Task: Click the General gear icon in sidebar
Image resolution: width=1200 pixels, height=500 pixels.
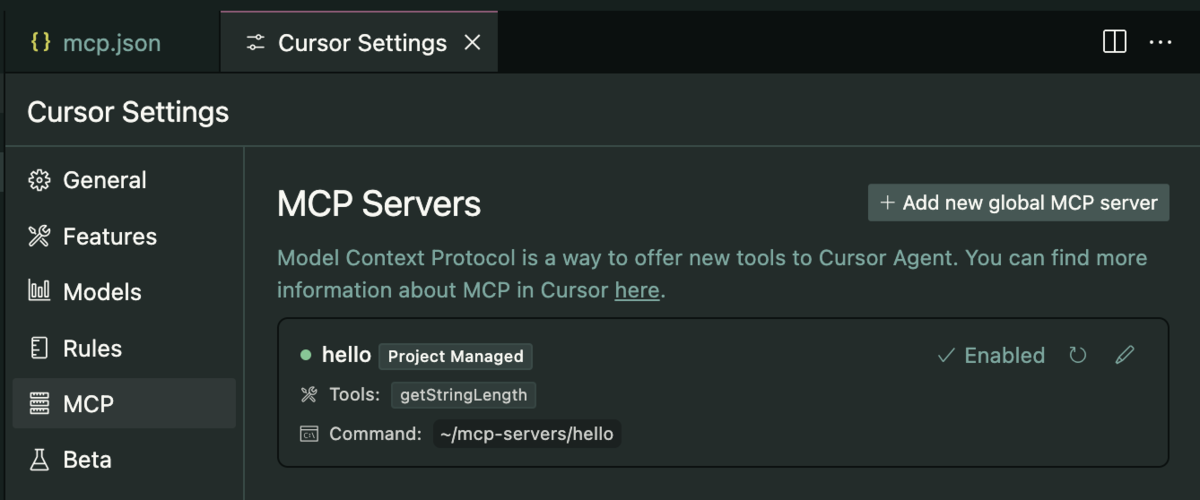Action: click(x=39, y=181)
